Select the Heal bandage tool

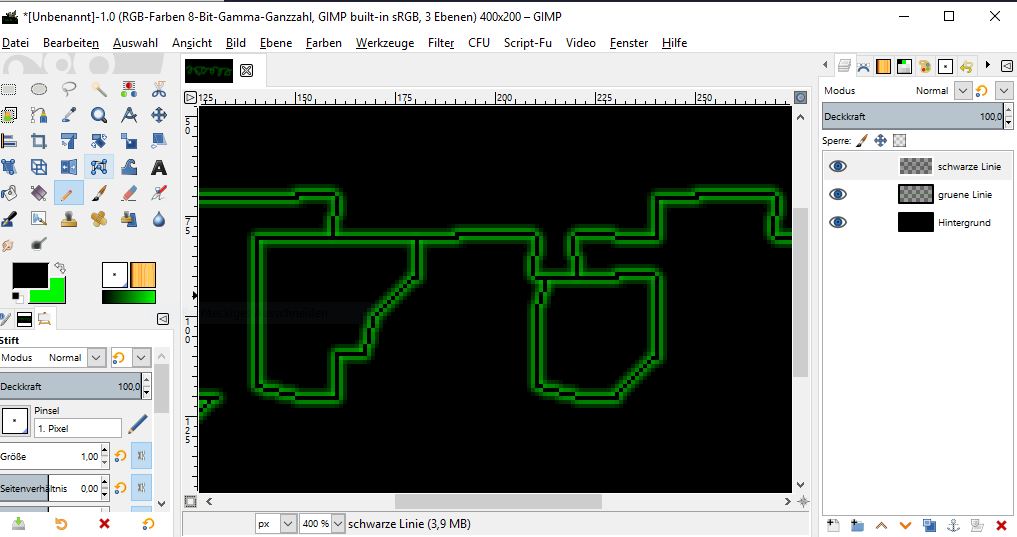99,219
